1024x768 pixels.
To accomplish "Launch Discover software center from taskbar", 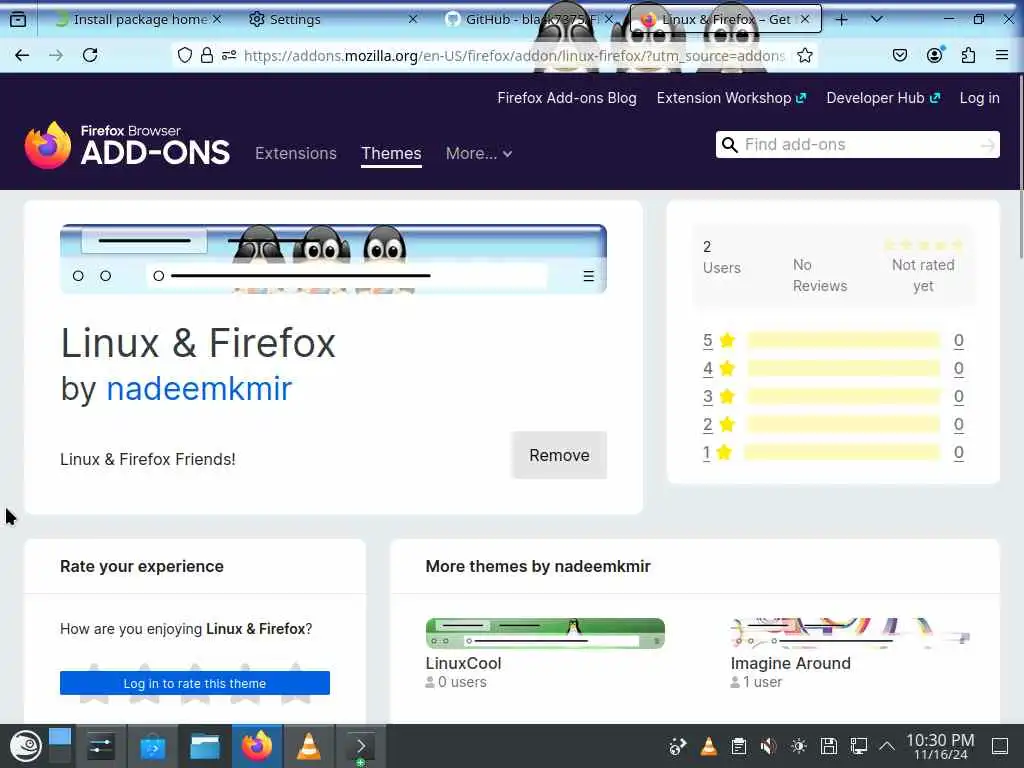I will coord(153,746).
